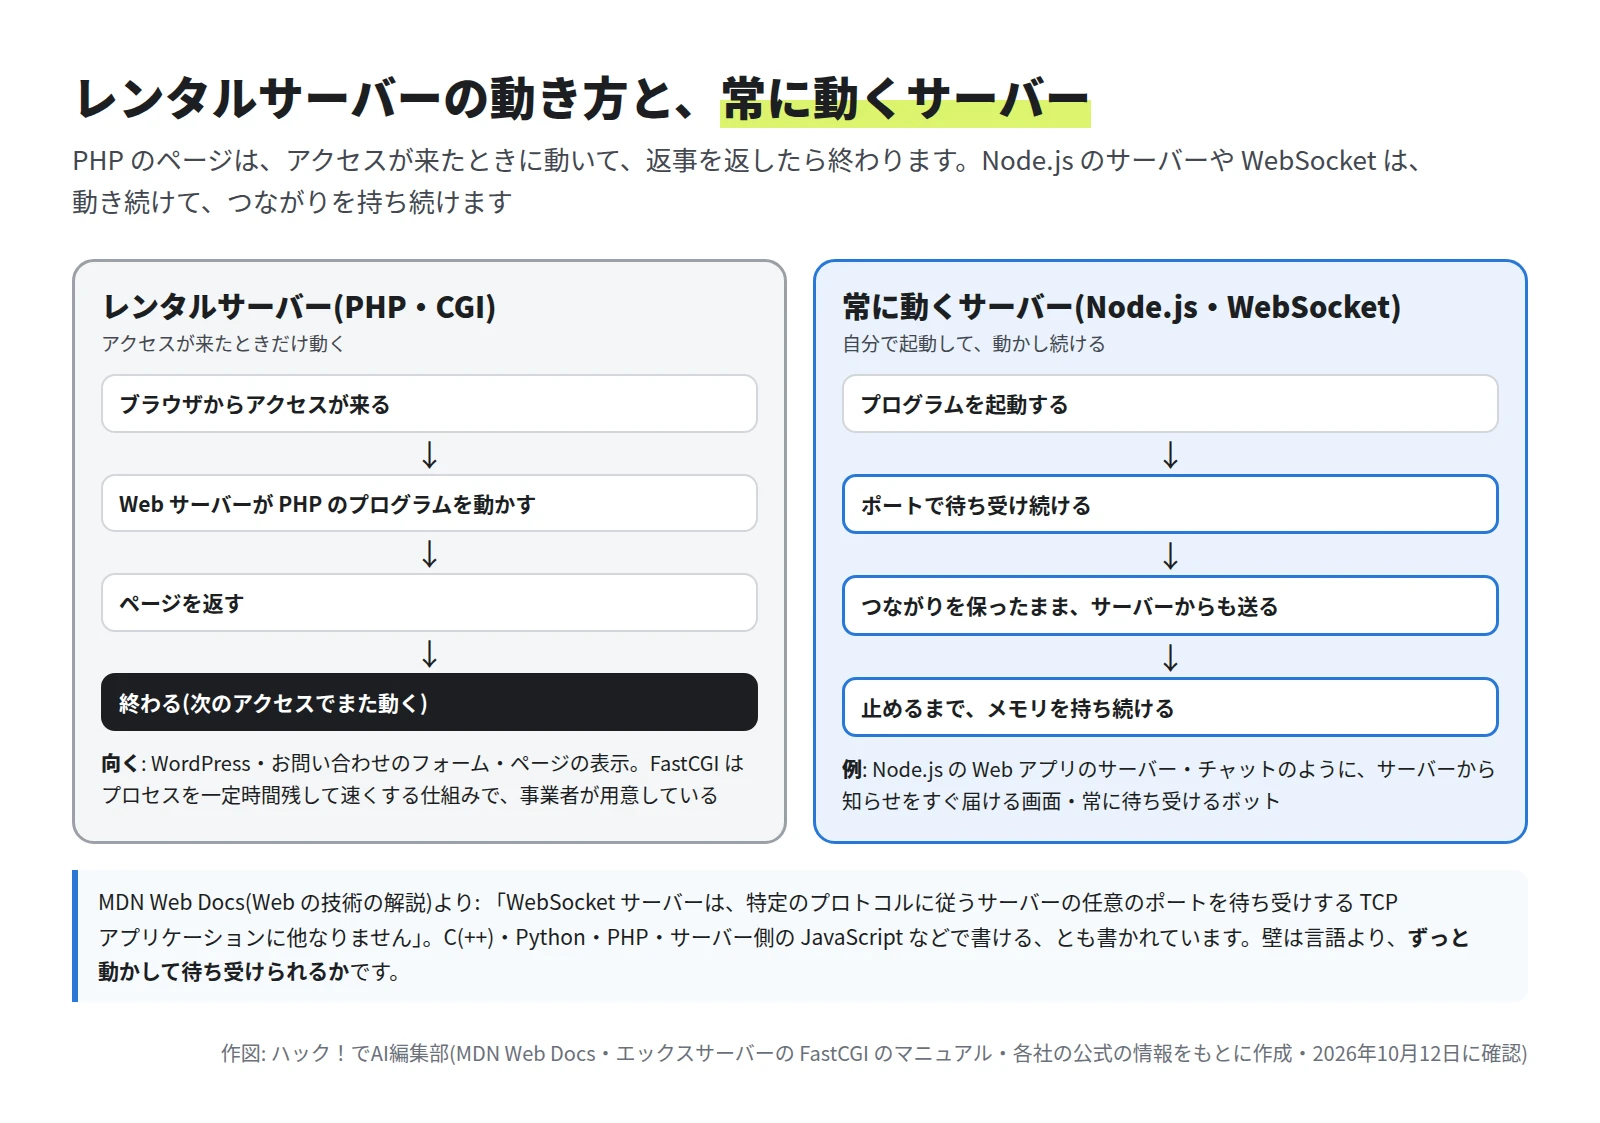Click the box 'ブラウザからアクセスが来る'
1600x1123 pixels.
pyautogui.click(x=429, y=404)
